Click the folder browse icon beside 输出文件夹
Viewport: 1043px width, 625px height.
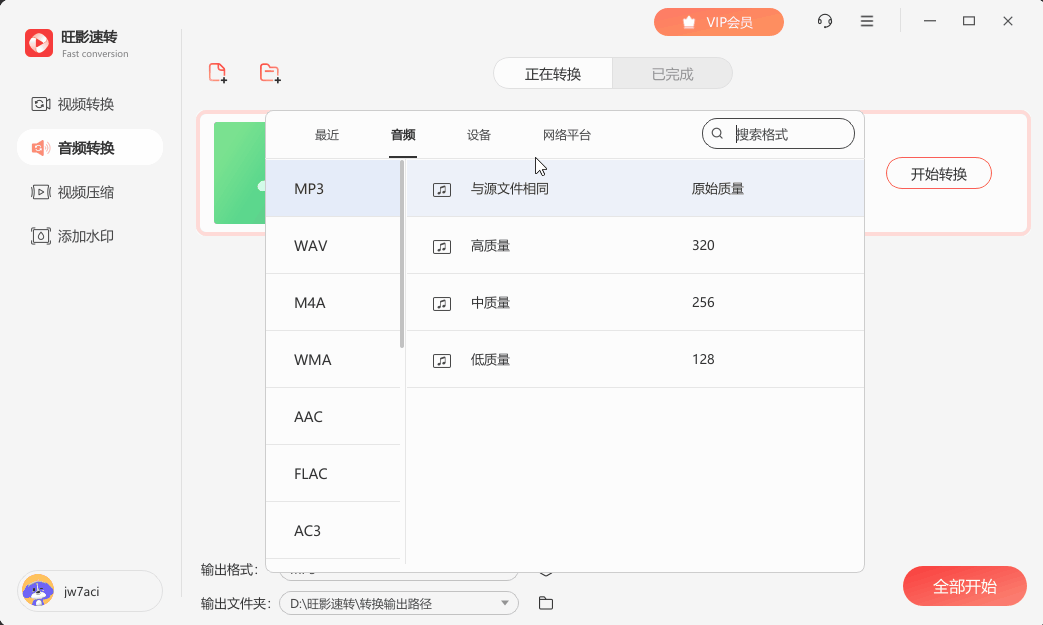(x=544, y=603)
